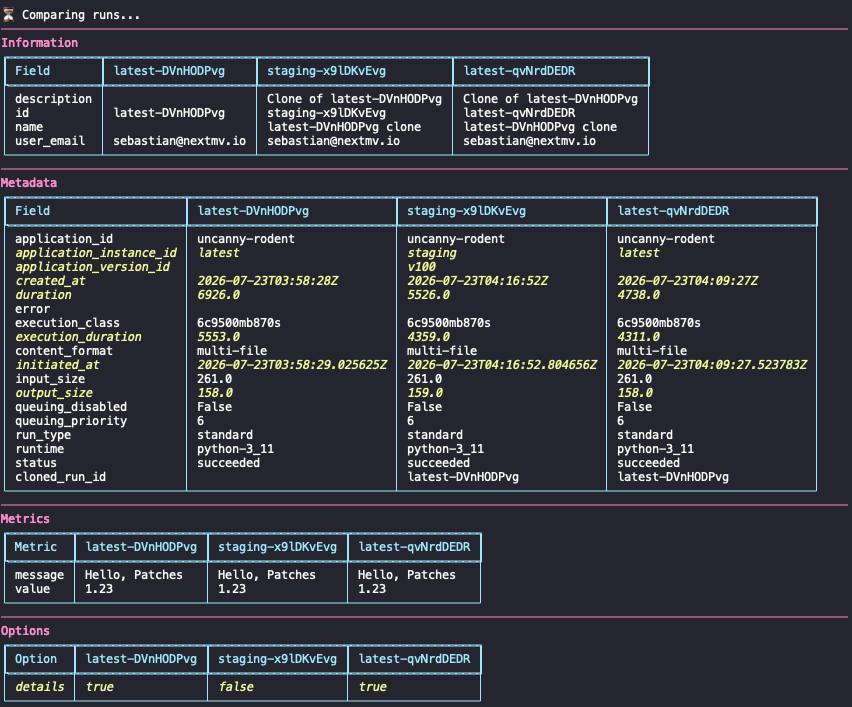The height and width of the screenshot is (707, 852).
Task: Click the 'user_email' field label
Action: [x=50, y=141]
